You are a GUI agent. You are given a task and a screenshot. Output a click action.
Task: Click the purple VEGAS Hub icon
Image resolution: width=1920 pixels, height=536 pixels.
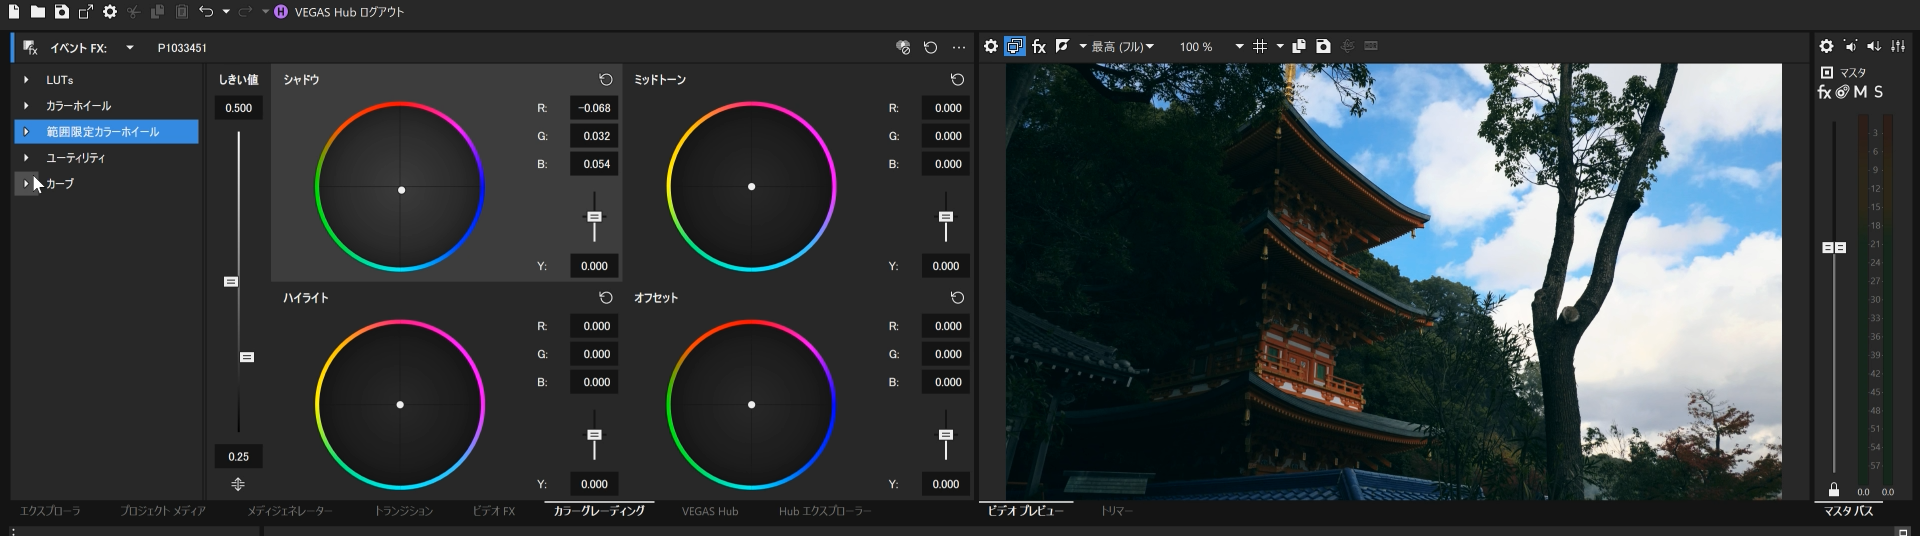point(280,12)
